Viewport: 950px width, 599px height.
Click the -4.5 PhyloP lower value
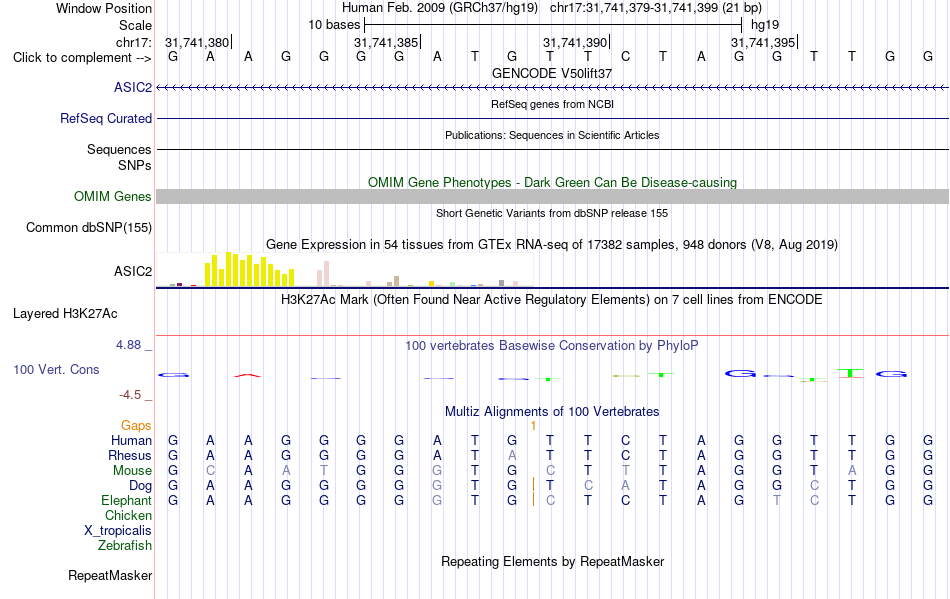130,395
